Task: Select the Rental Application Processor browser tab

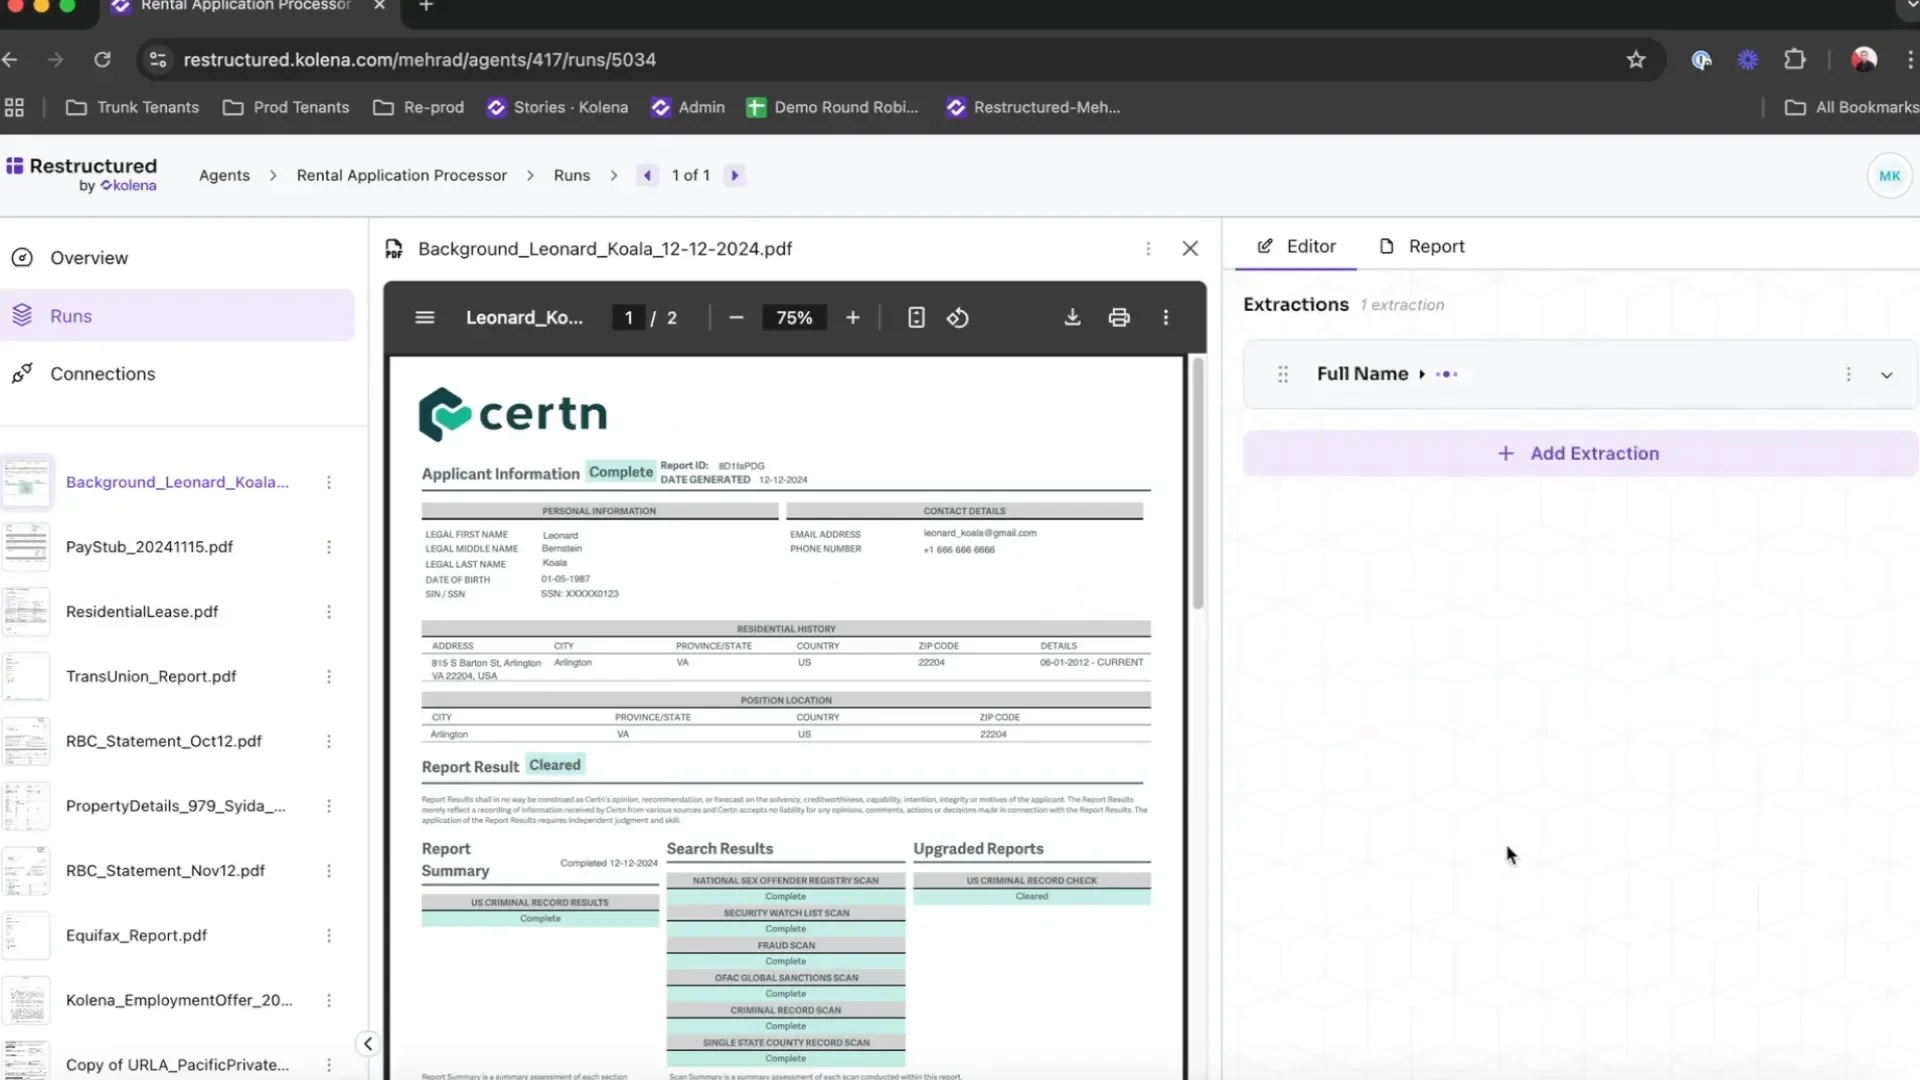Action: 245,6
